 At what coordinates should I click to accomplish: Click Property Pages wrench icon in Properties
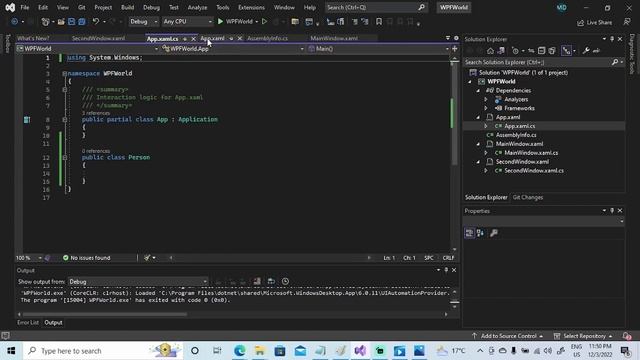tap(494, 233)
